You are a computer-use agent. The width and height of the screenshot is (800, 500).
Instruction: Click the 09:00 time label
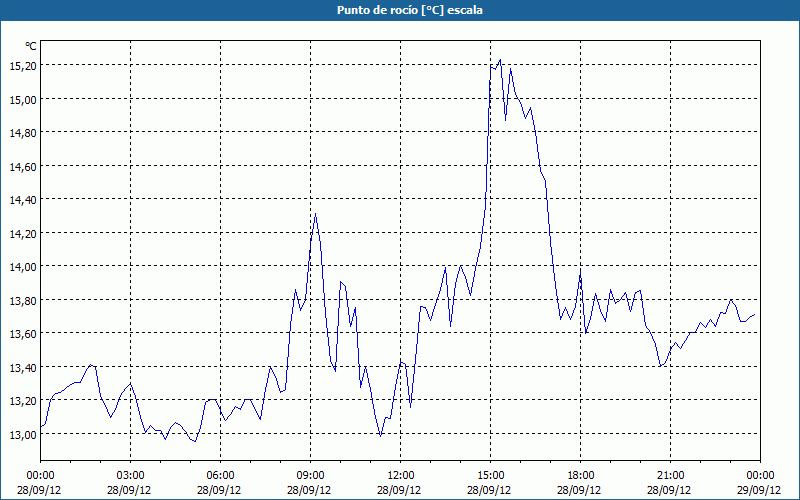click(x=310, y=475)
